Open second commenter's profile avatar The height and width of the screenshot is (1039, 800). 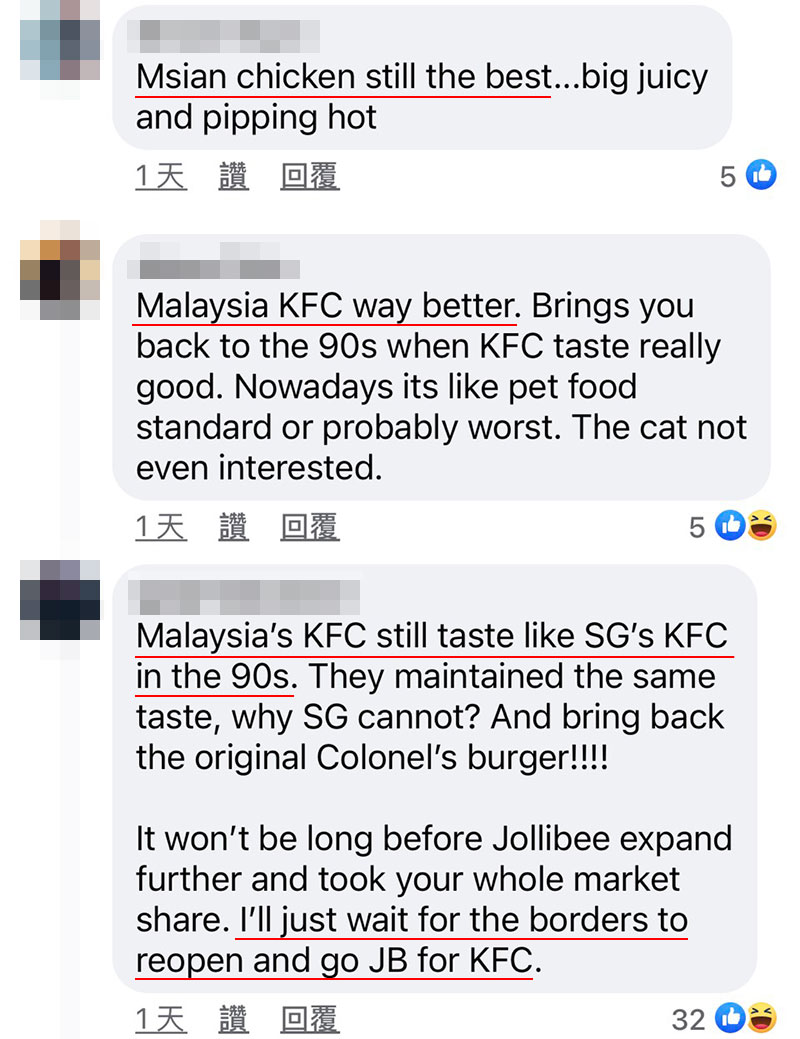[60, 270]
